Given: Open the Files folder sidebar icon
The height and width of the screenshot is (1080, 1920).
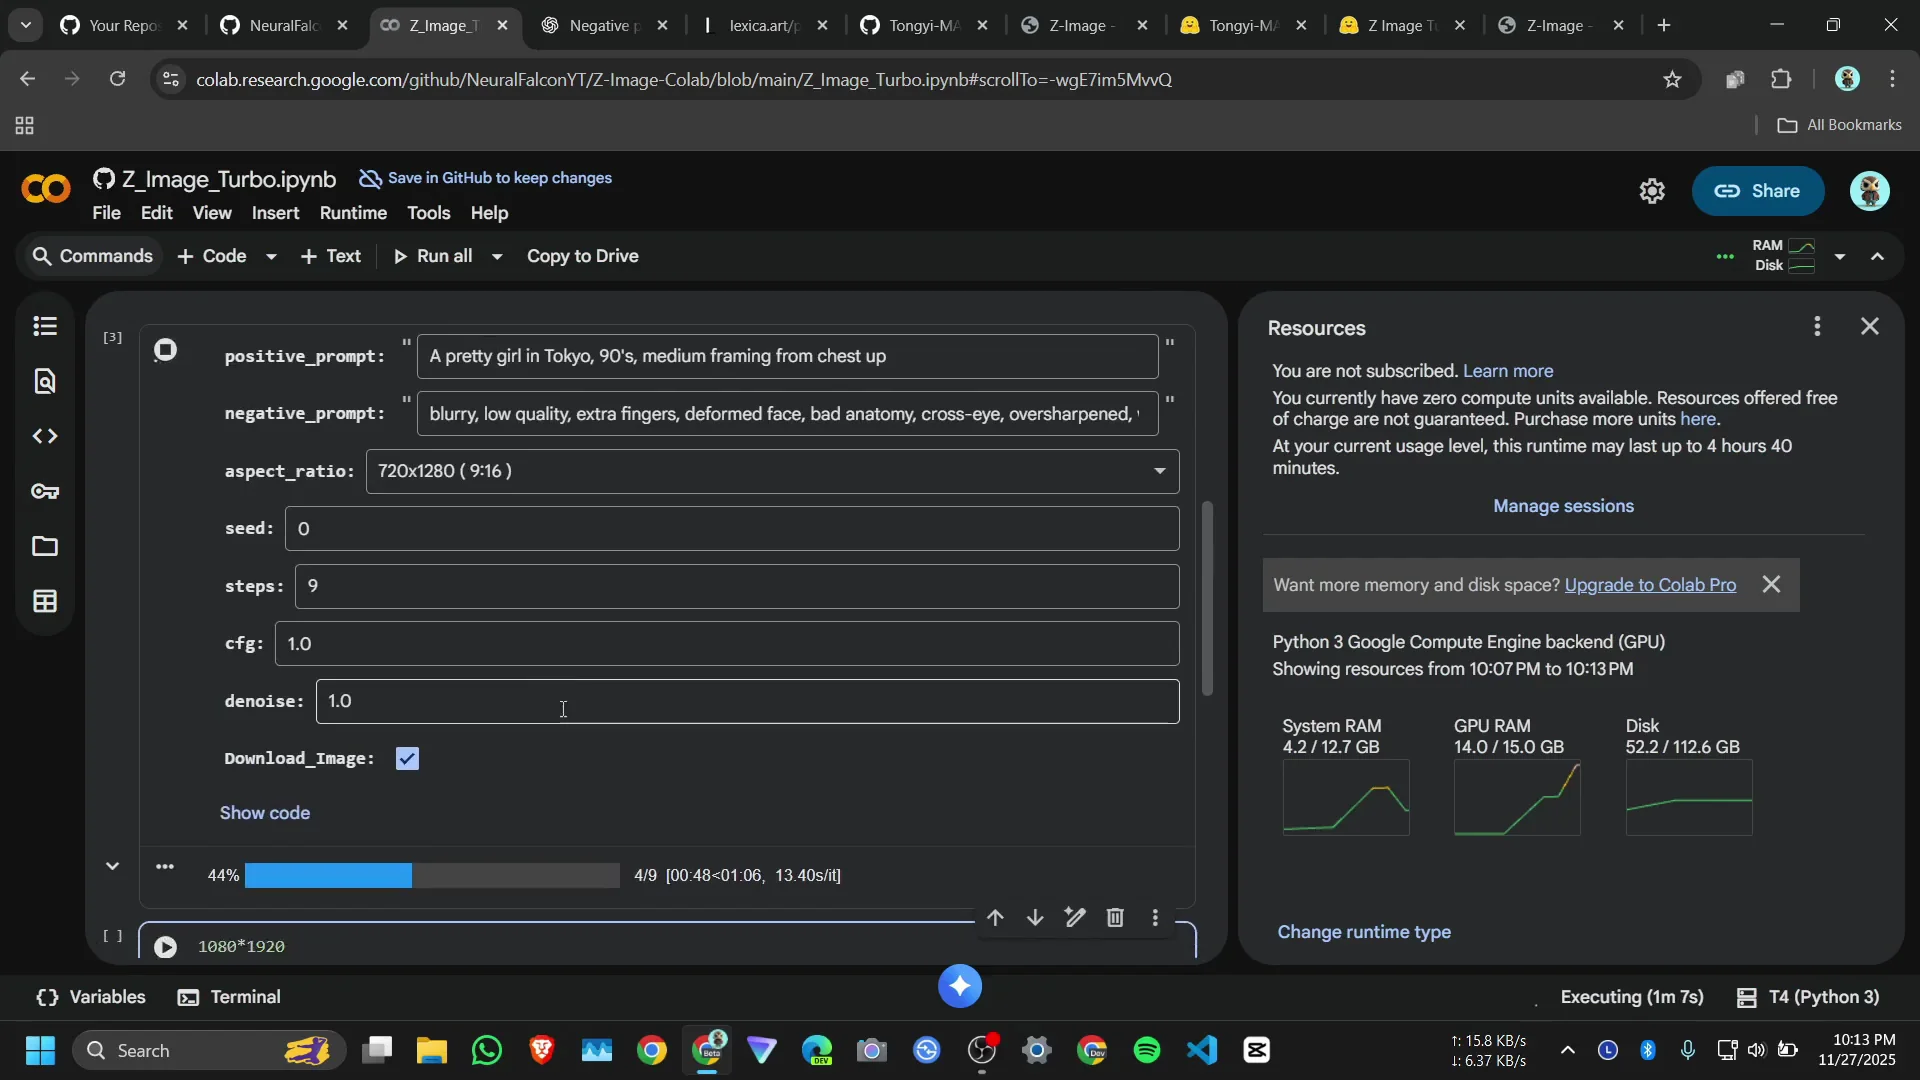Looking at the screenshot, I should click(45, 546).
